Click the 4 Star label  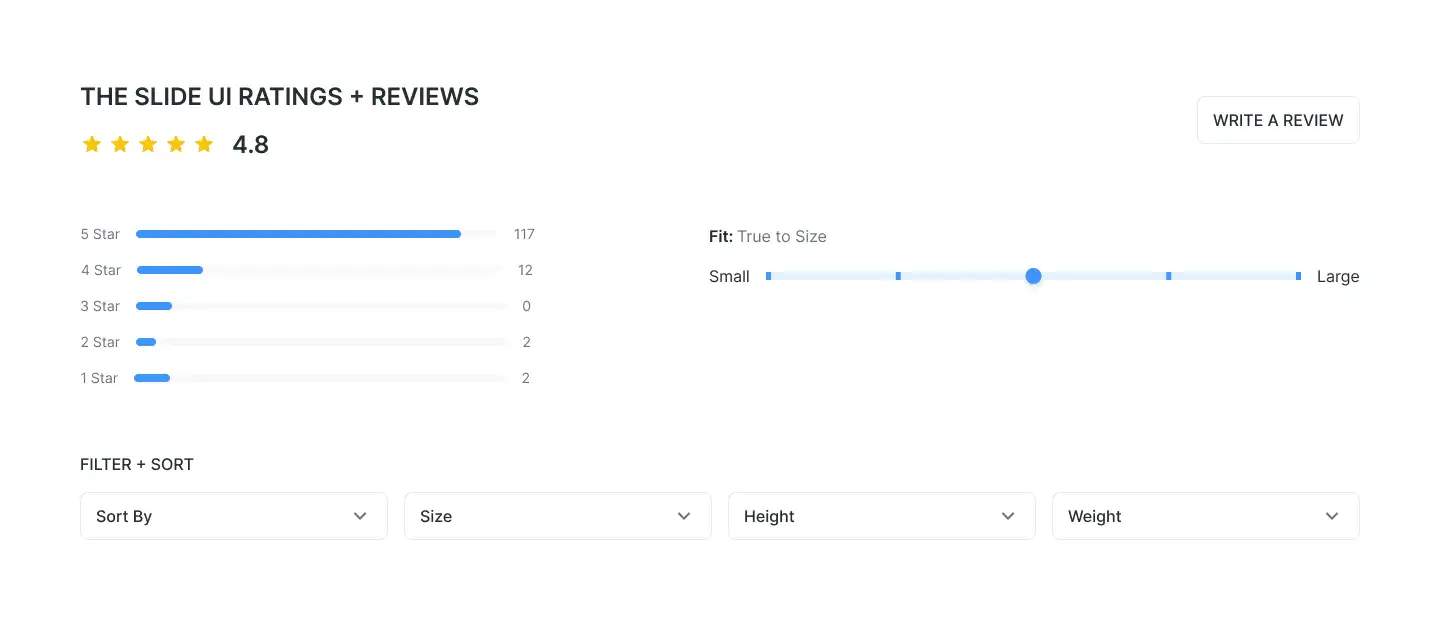tap(101, 270)
